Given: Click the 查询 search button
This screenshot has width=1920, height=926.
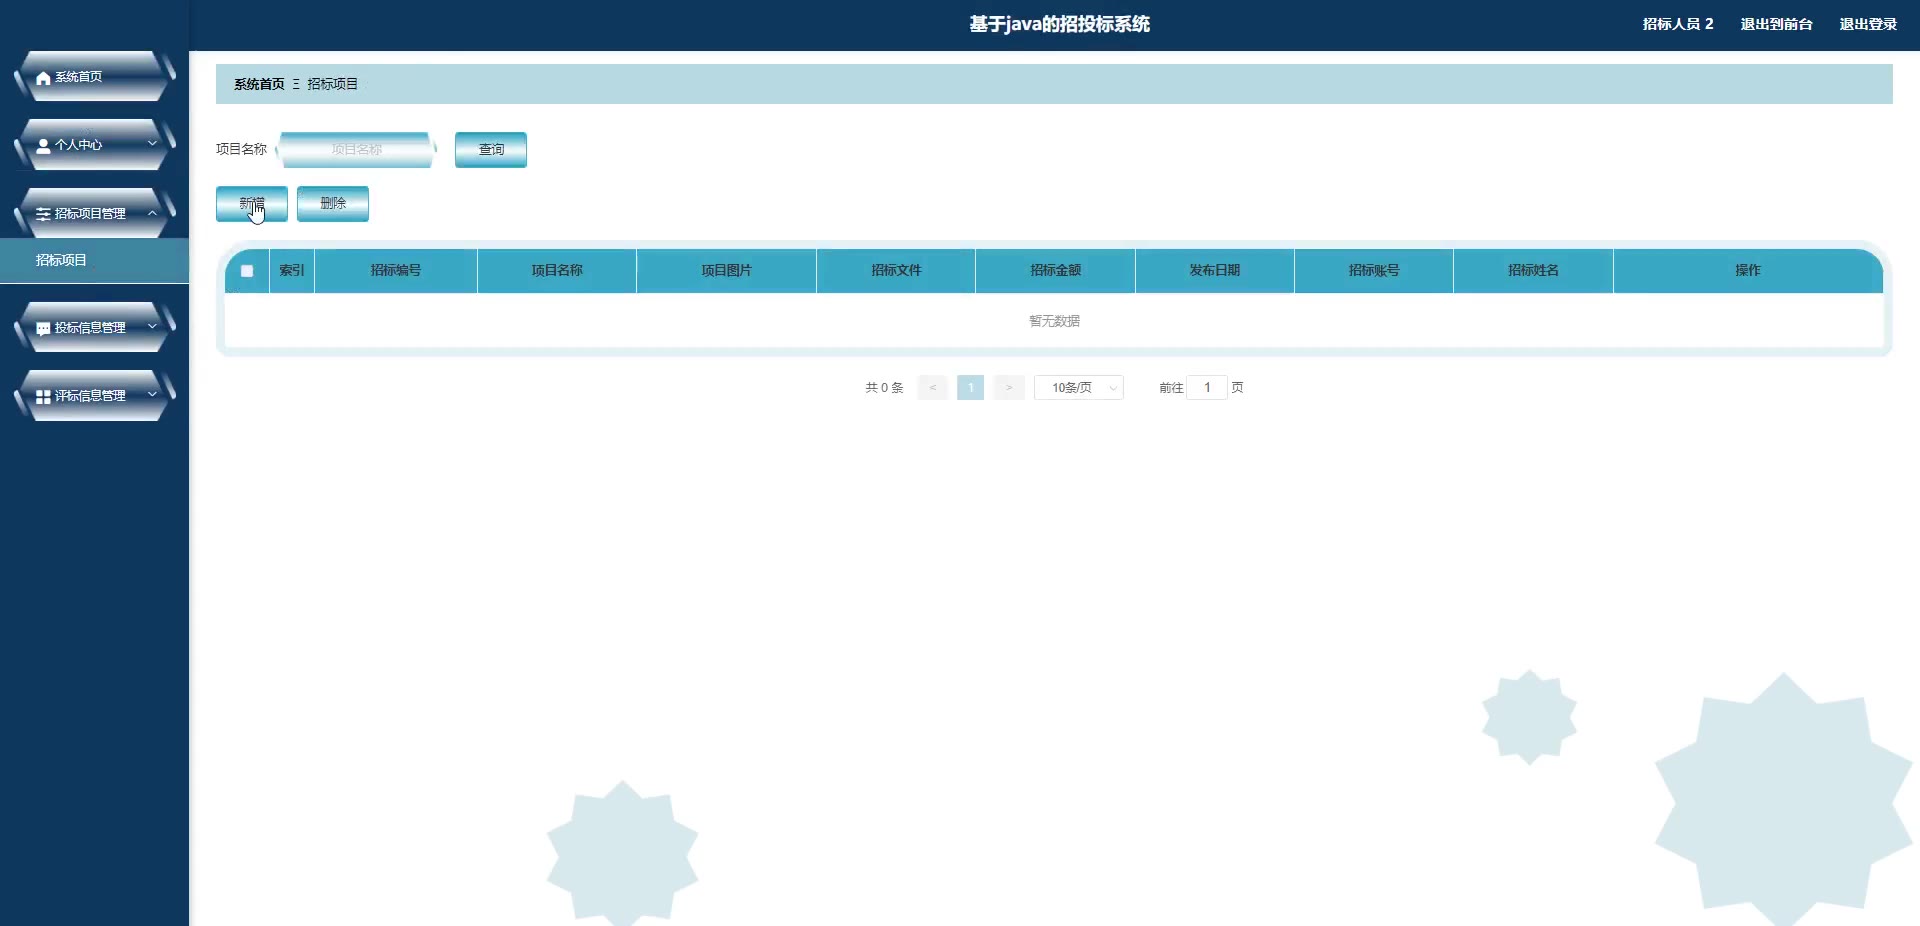Looking at the screenshot, I should tap(491, 150).
